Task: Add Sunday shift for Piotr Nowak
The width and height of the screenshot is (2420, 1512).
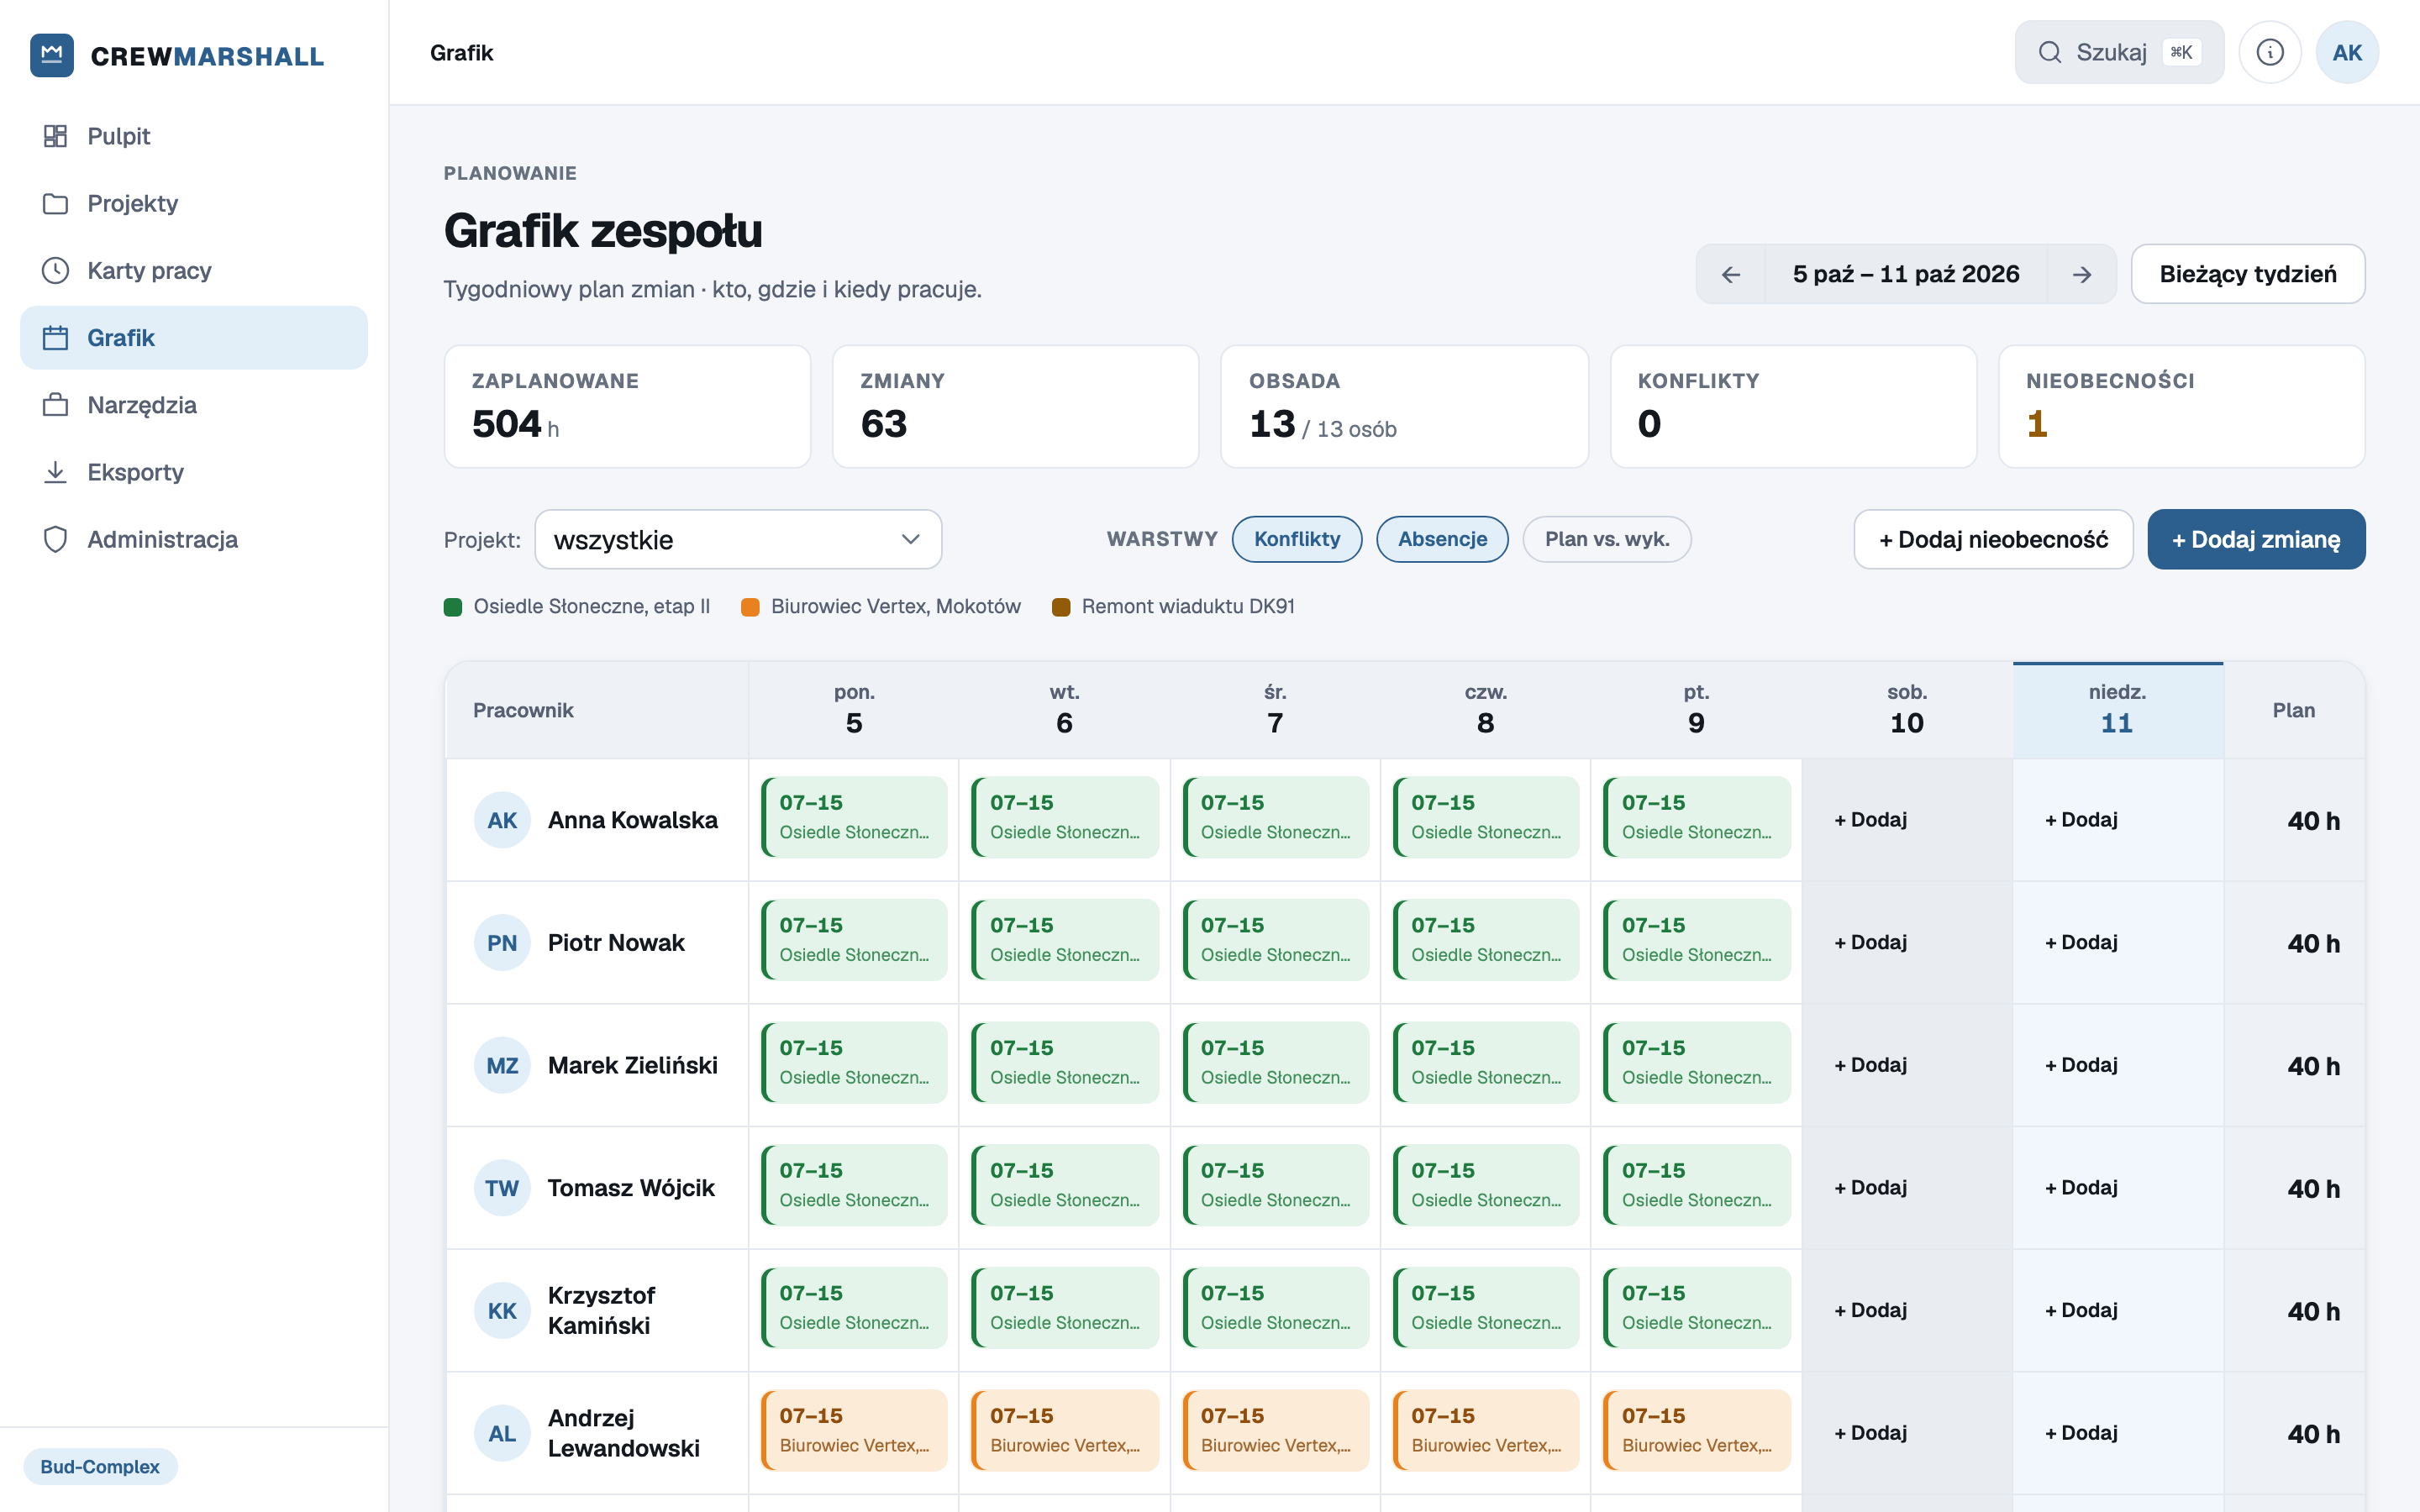Action: (x=2081, y=943)
